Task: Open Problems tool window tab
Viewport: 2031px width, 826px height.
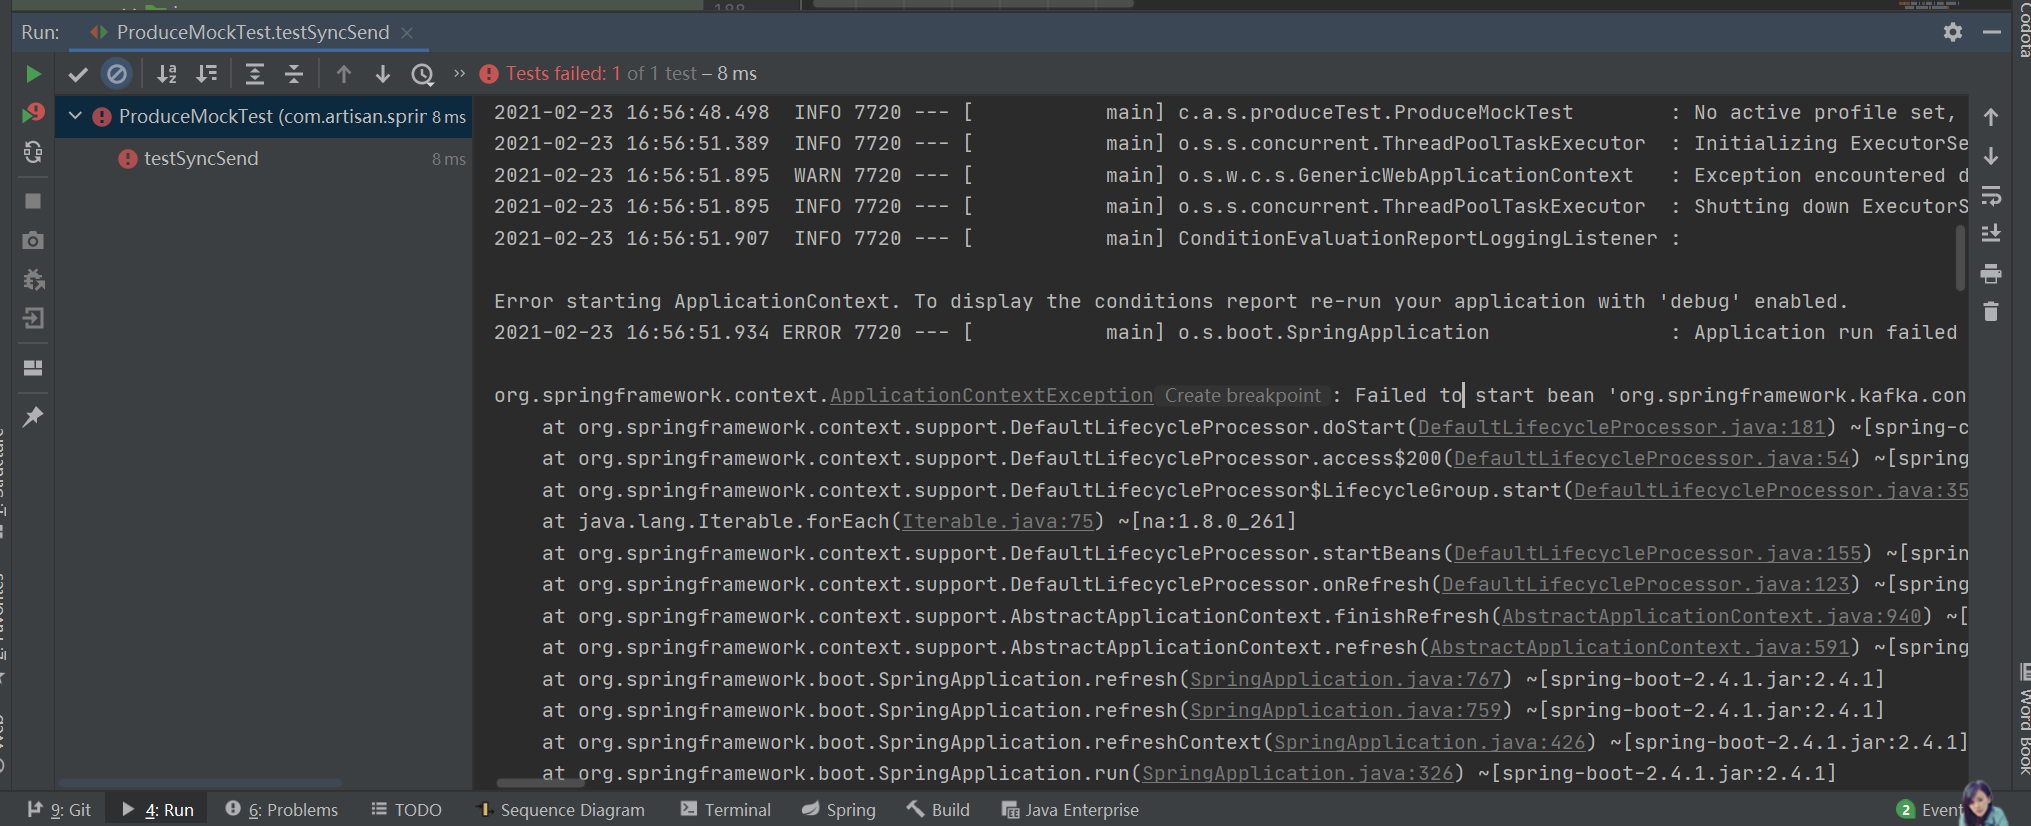Action: [x=282, y=809]
